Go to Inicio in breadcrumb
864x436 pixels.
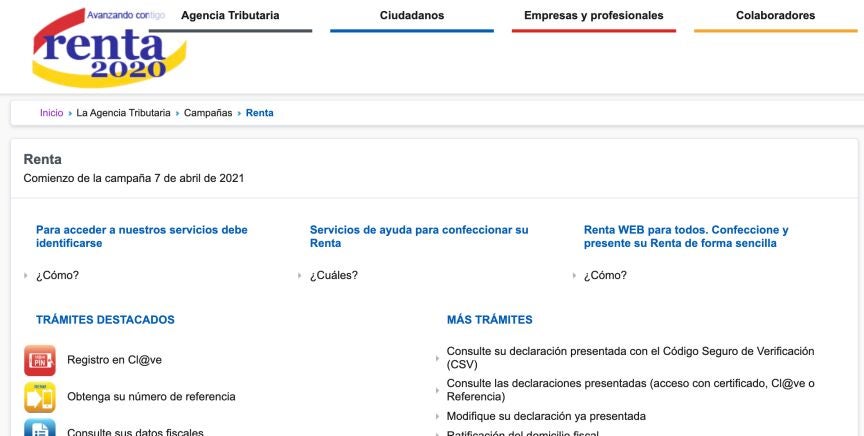pyautogui.click(x=51, y=113)
